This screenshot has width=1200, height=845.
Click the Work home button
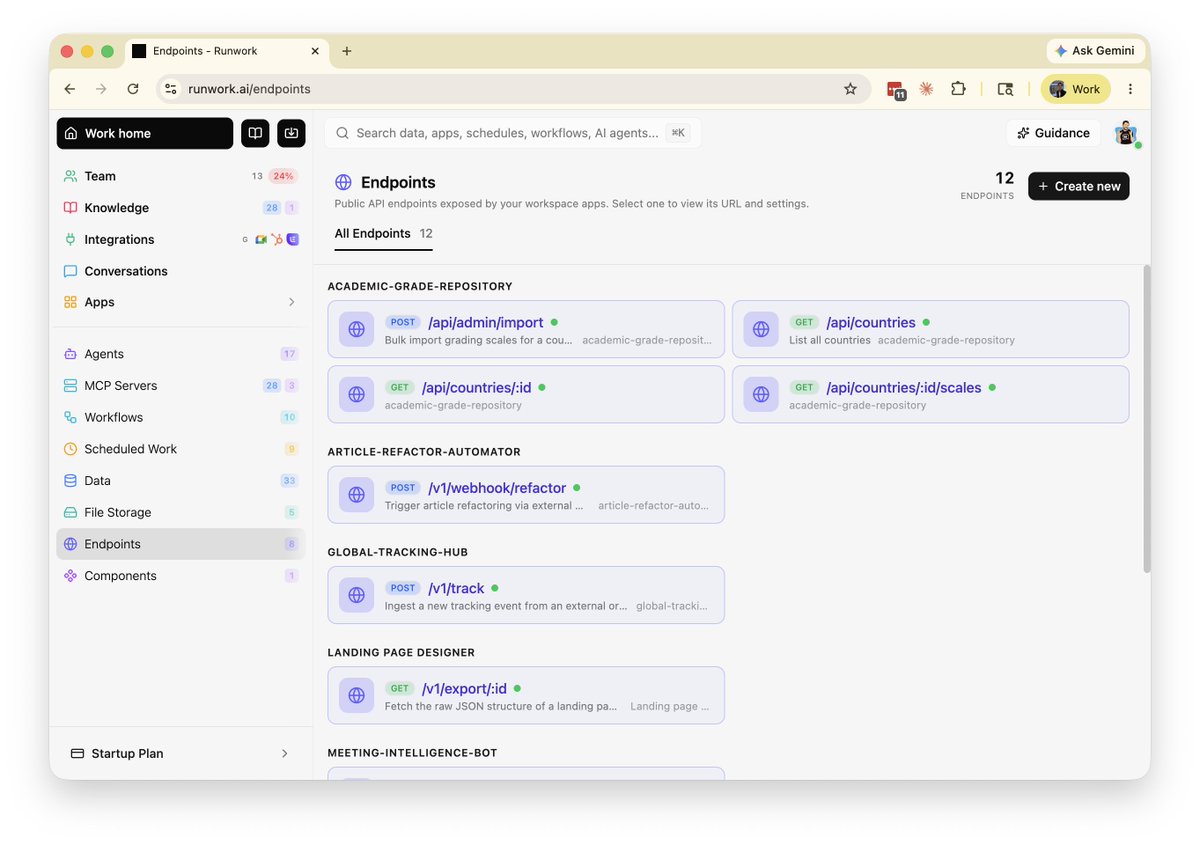(x=145, y=133)
